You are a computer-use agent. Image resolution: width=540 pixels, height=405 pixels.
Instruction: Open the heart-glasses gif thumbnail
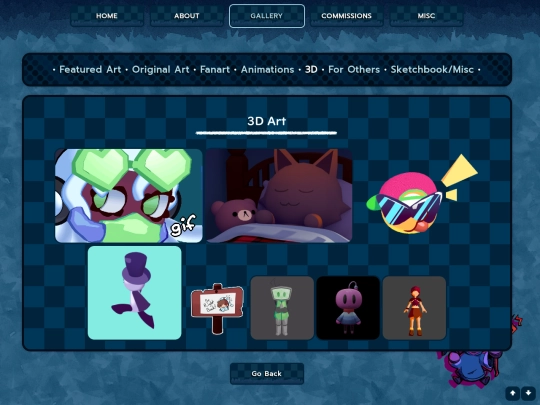128,196
